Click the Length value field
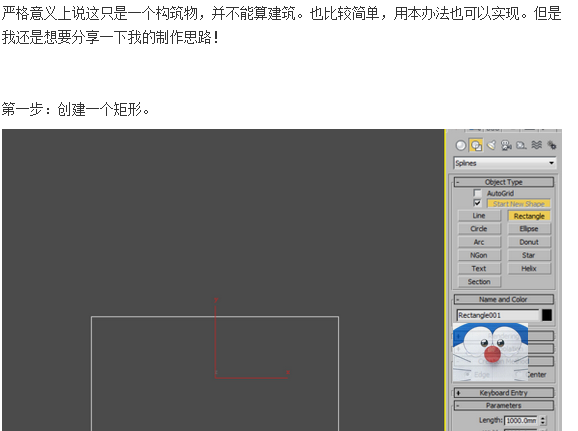This screenshot has height=431, width=578. (521, 420)
